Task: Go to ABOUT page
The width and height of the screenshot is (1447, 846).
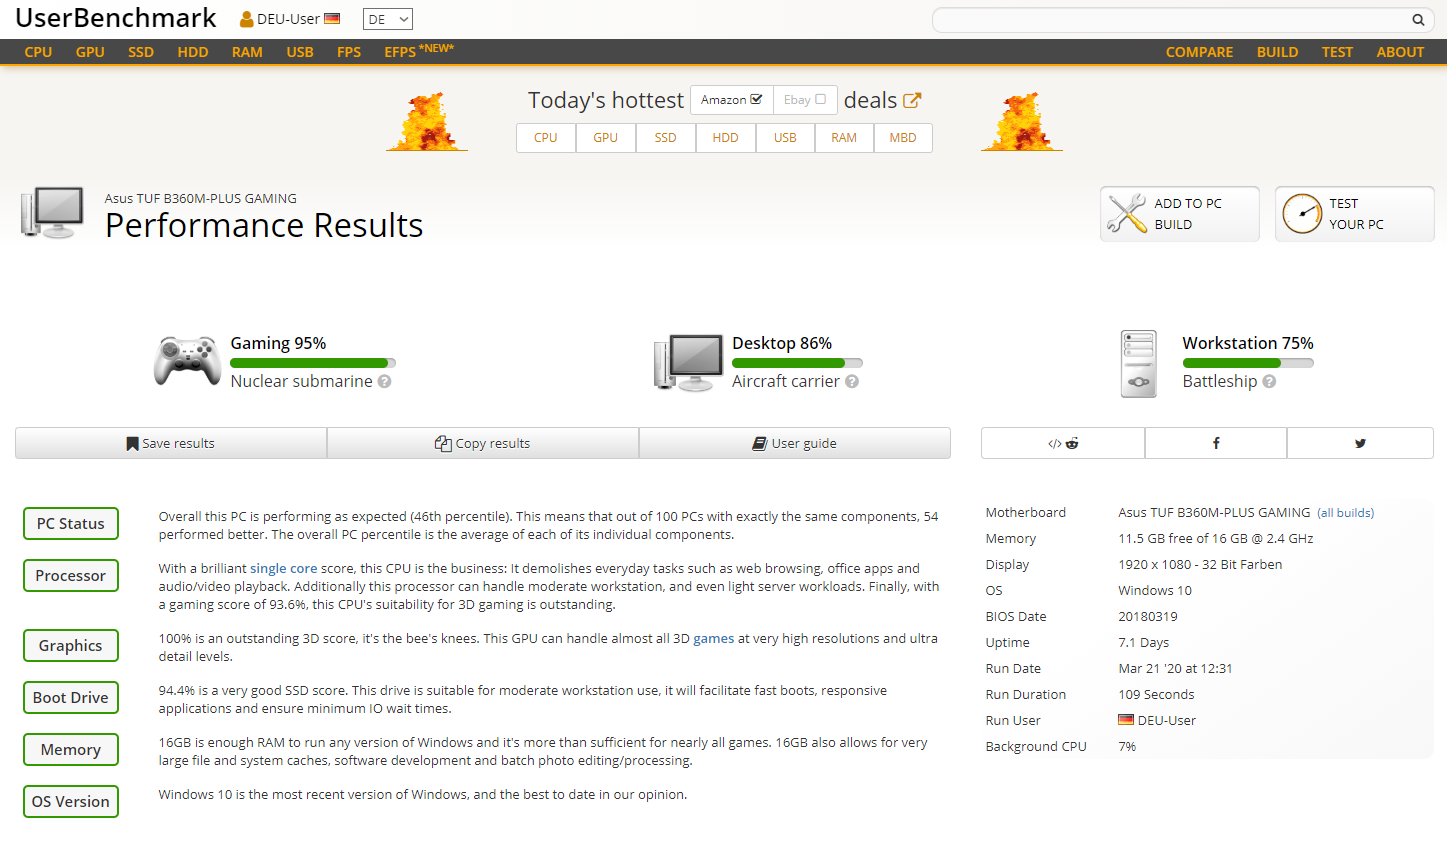Action: click(1400, 52)
